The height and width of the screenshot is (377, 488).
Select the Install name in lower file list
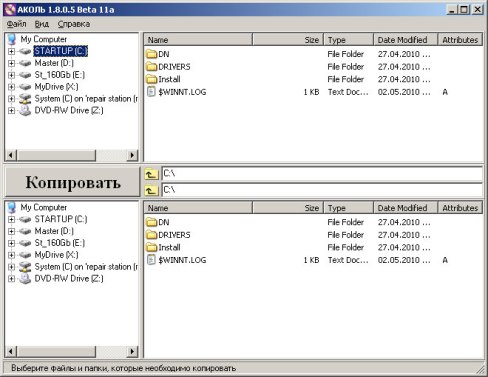pyautogui.click(x=169, y=247)
